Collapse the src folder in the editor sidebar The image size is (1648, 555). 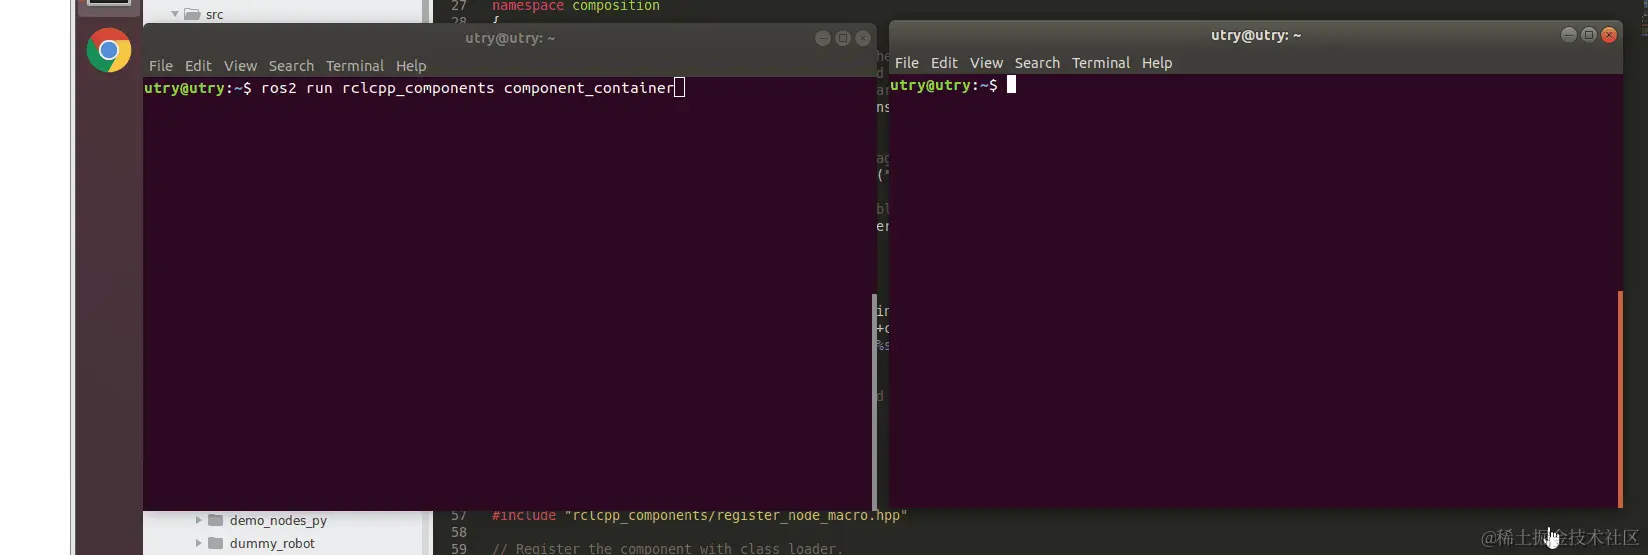(x=175, y=14)
